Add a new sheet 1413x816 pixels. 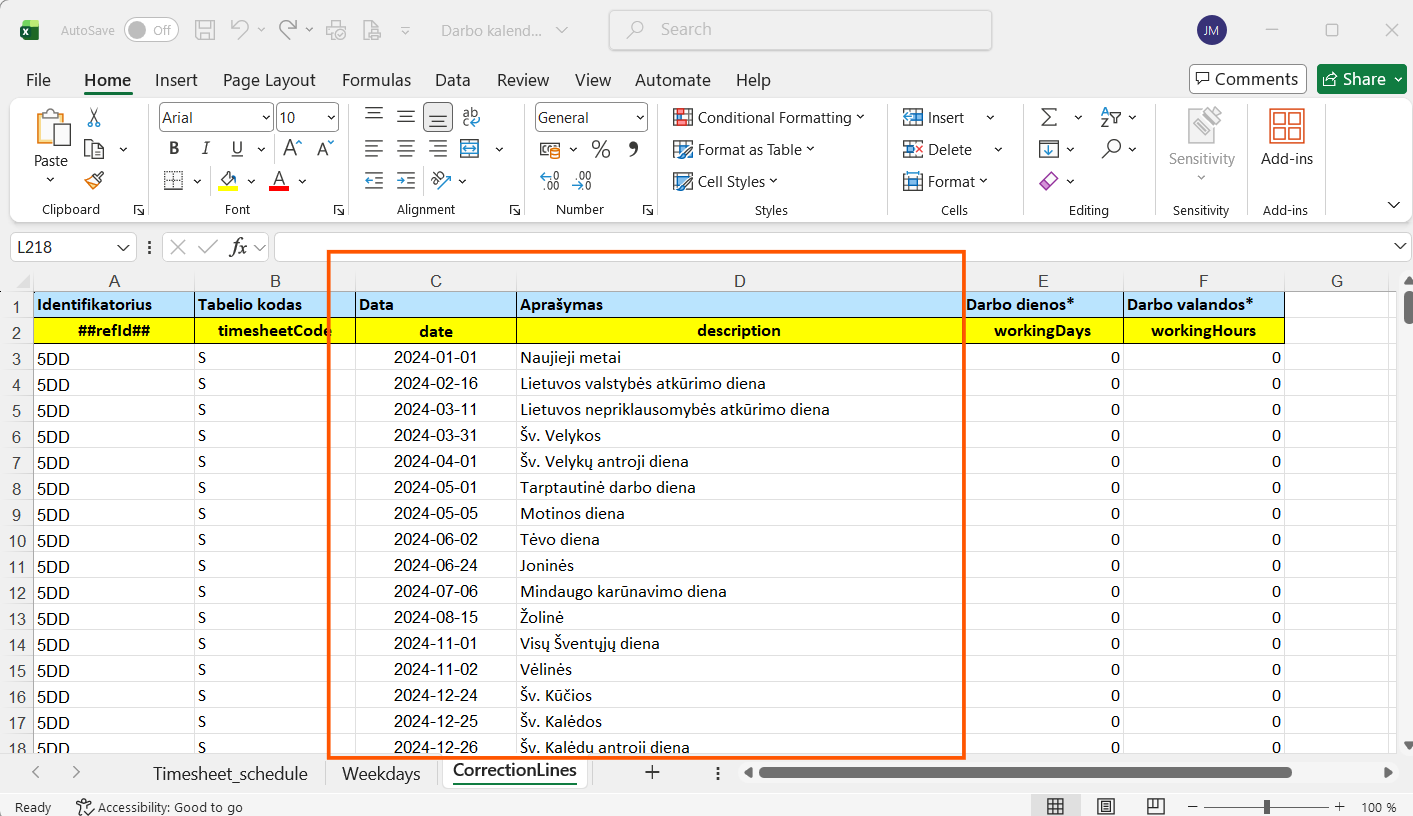click(652, 772)
